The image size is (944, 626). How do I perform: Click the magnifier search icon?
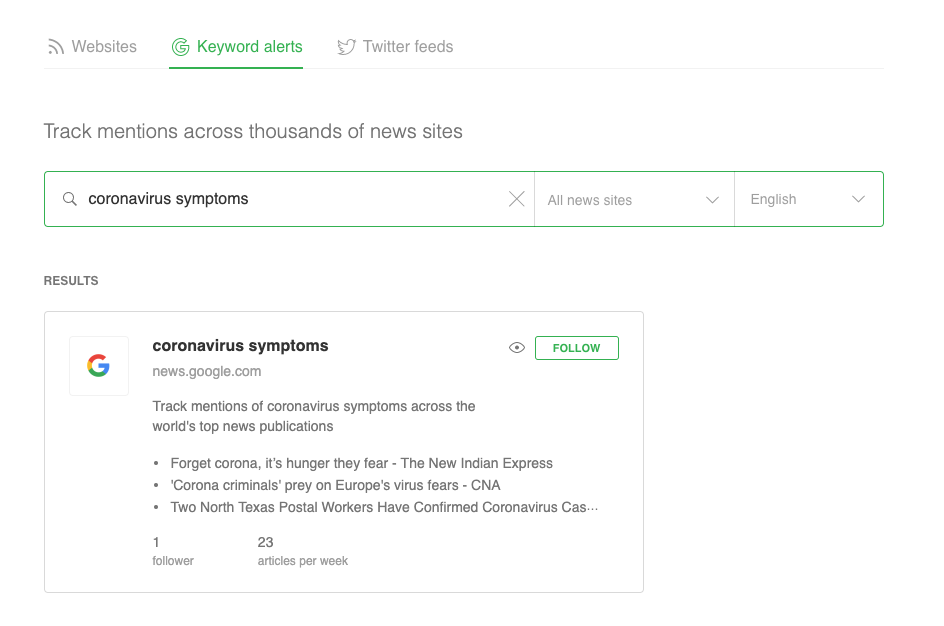[x=70, y=199]
